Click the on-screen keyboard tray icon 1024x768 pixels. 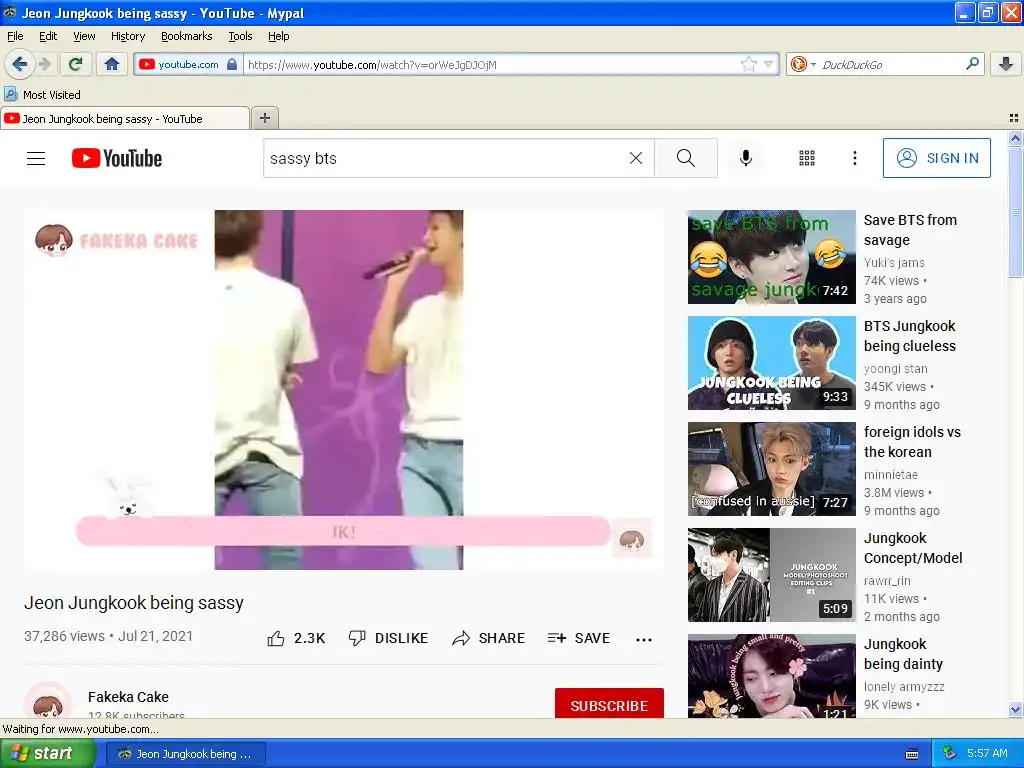(x=912, y=754)
